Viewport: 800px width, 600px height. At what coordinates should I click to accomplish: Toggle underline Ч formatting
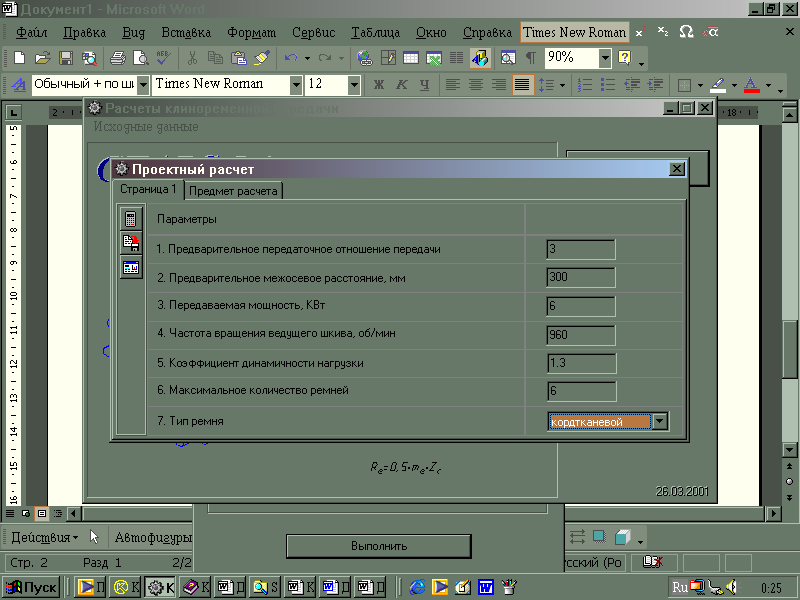[424, 84]
